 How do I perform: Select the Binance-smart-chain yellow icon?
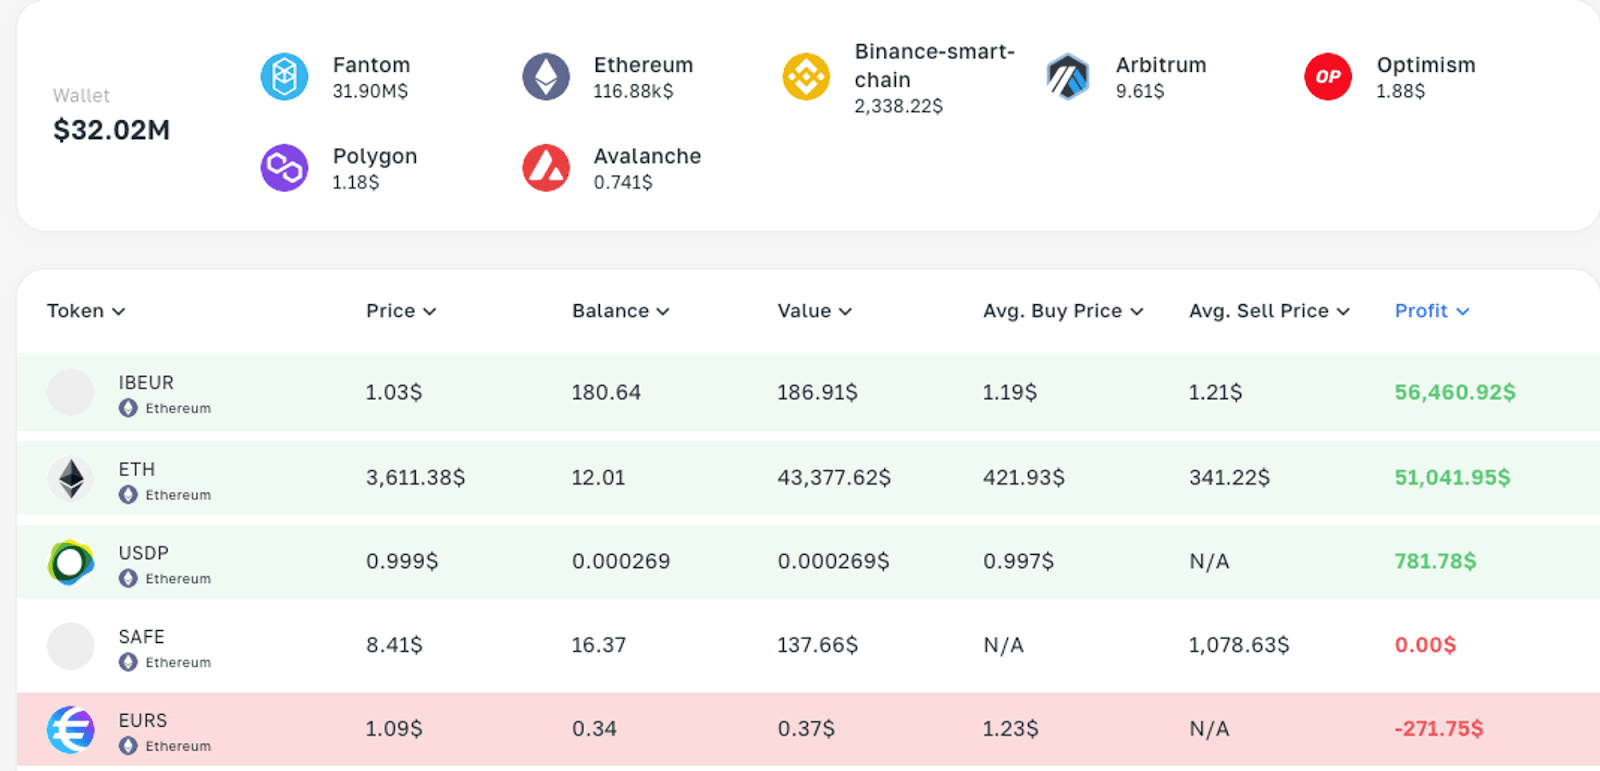click(806, 77)
